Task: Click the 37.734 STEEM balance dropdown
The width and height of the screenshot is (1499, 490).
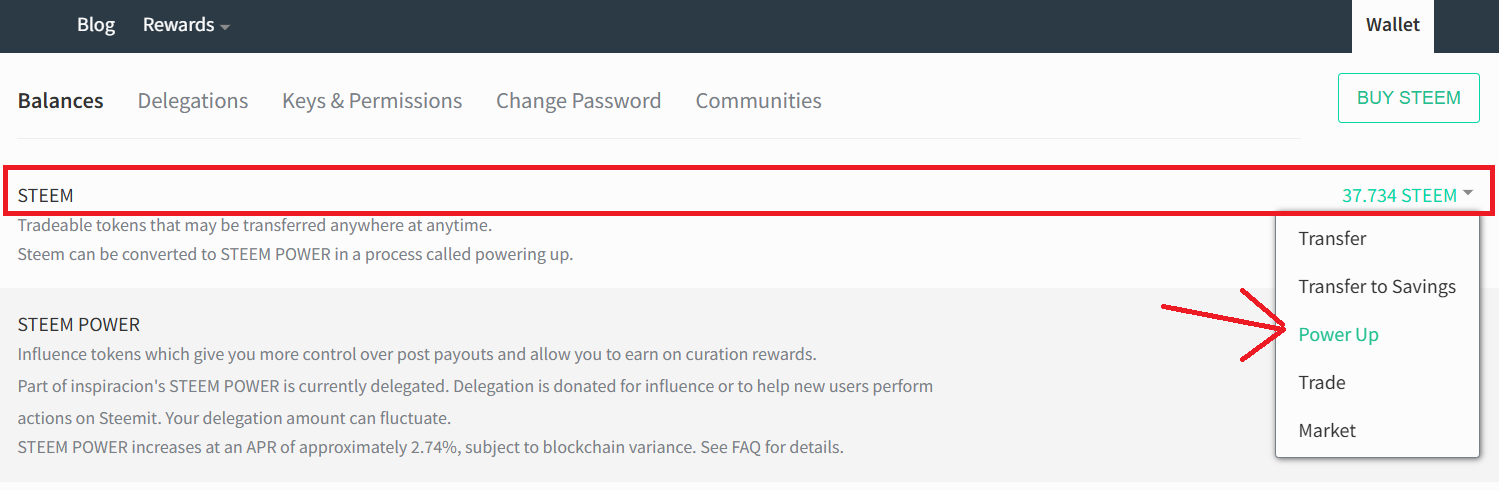Action: (x=1398, y=195)
